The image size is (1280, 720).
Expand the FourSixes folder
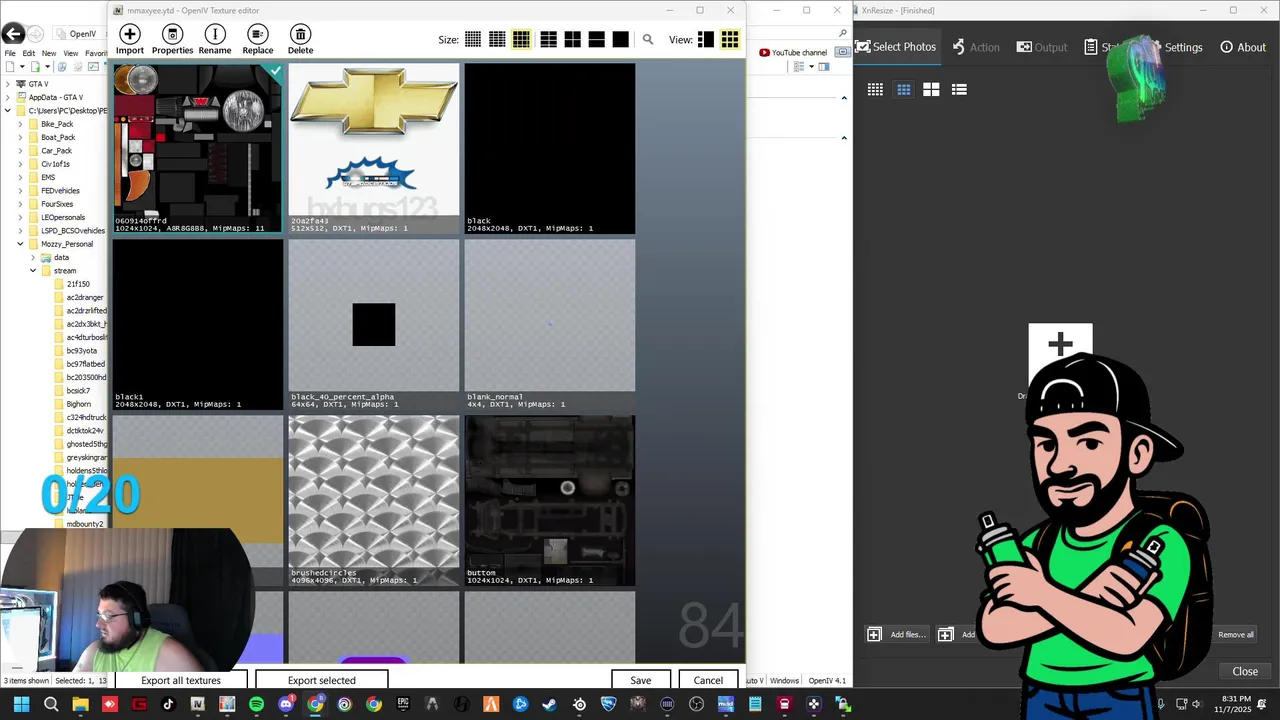tap(20, 204)
